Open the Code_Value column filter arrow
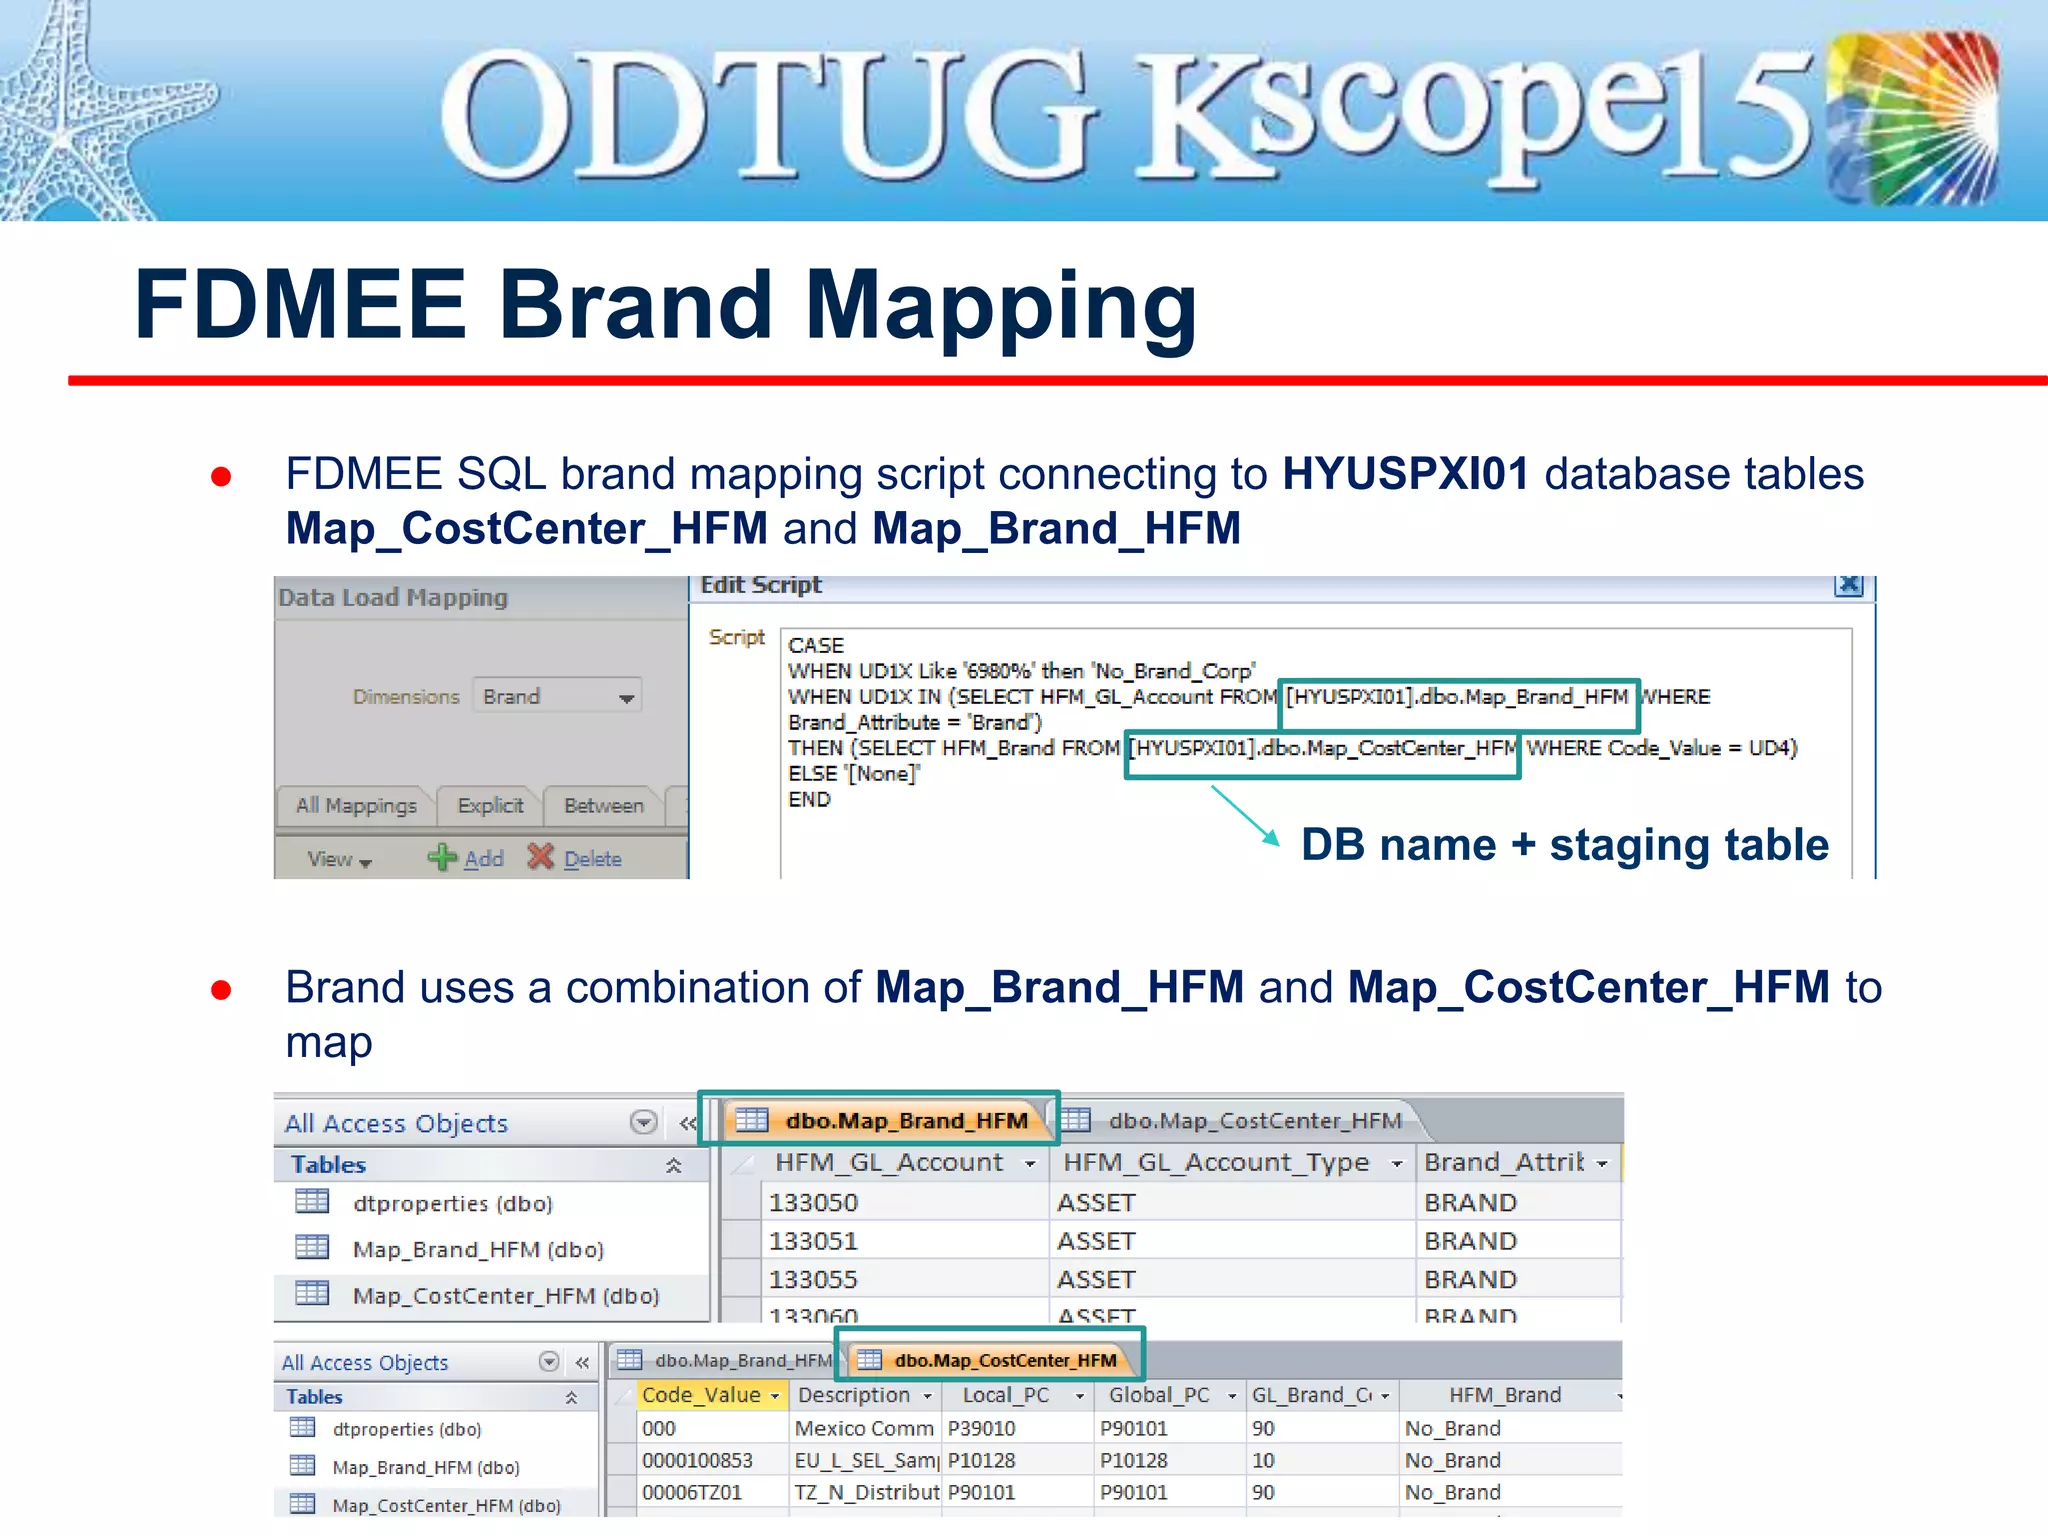The height and width of the screenshot is (1536, 2048). (x=775, y=1396)
